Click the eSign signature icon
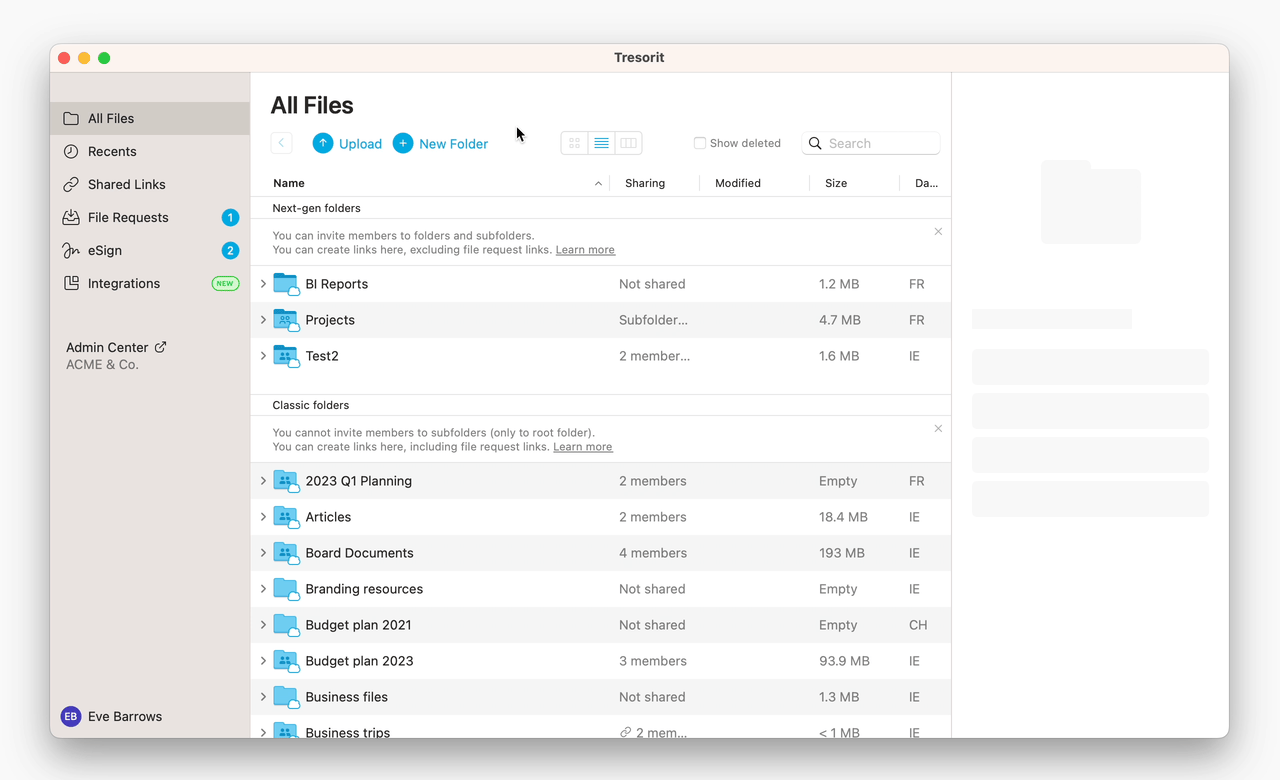This screenshot has width=1280, height=780. (x=71, y=250)
